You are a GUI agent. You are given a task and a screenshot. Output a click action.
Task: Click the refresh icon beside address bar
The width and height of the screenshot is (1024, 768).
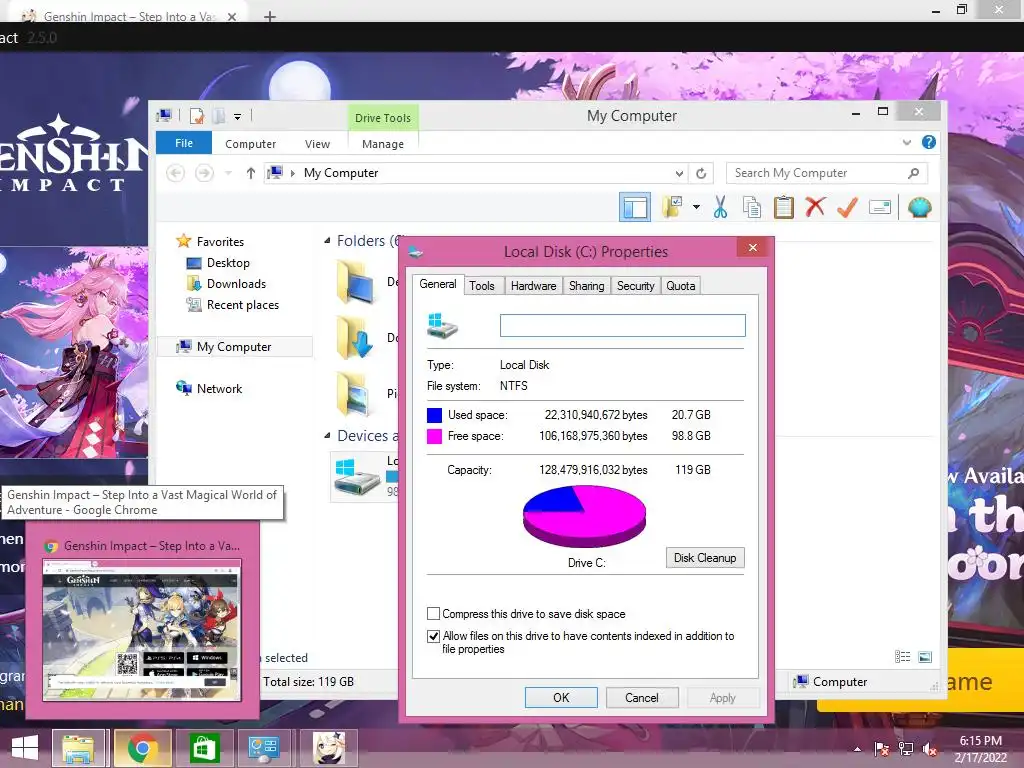click(x=701, y=173)
